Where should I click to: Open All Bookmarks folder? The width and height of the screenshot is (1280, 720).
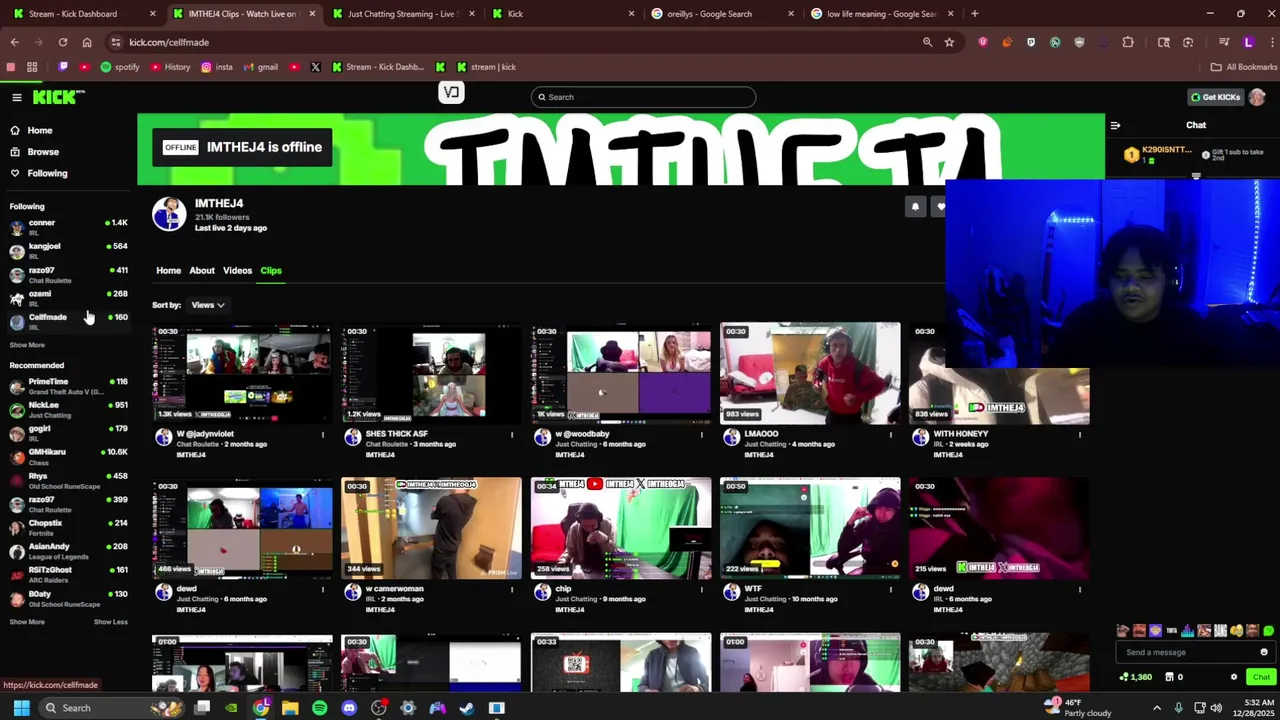(1243, 67)
